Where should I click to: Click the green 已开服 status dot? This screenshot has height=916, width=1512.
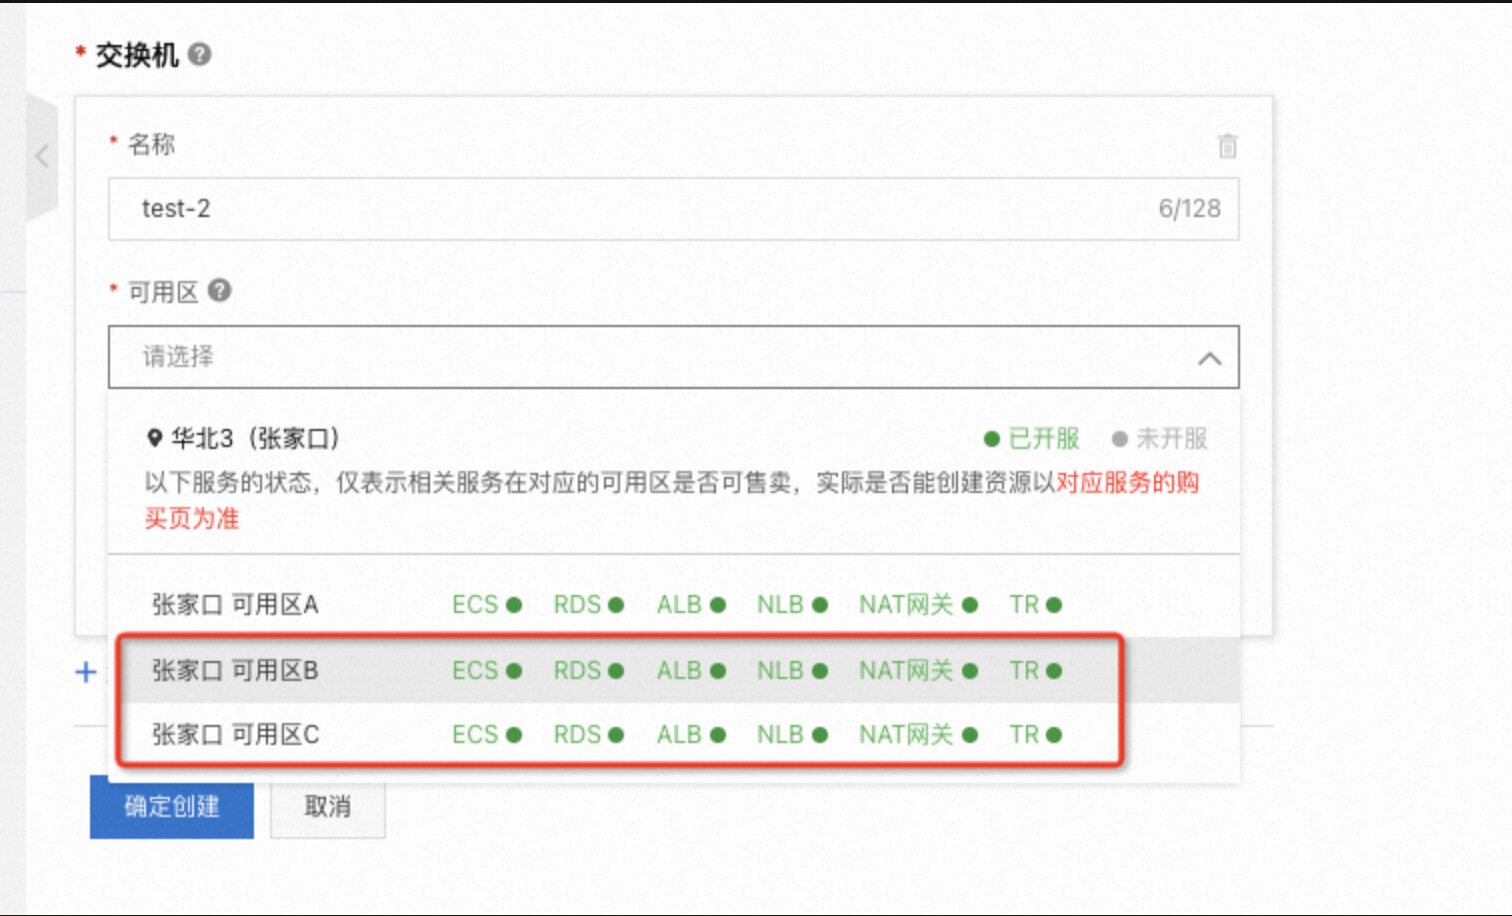[x=992, y=439]
